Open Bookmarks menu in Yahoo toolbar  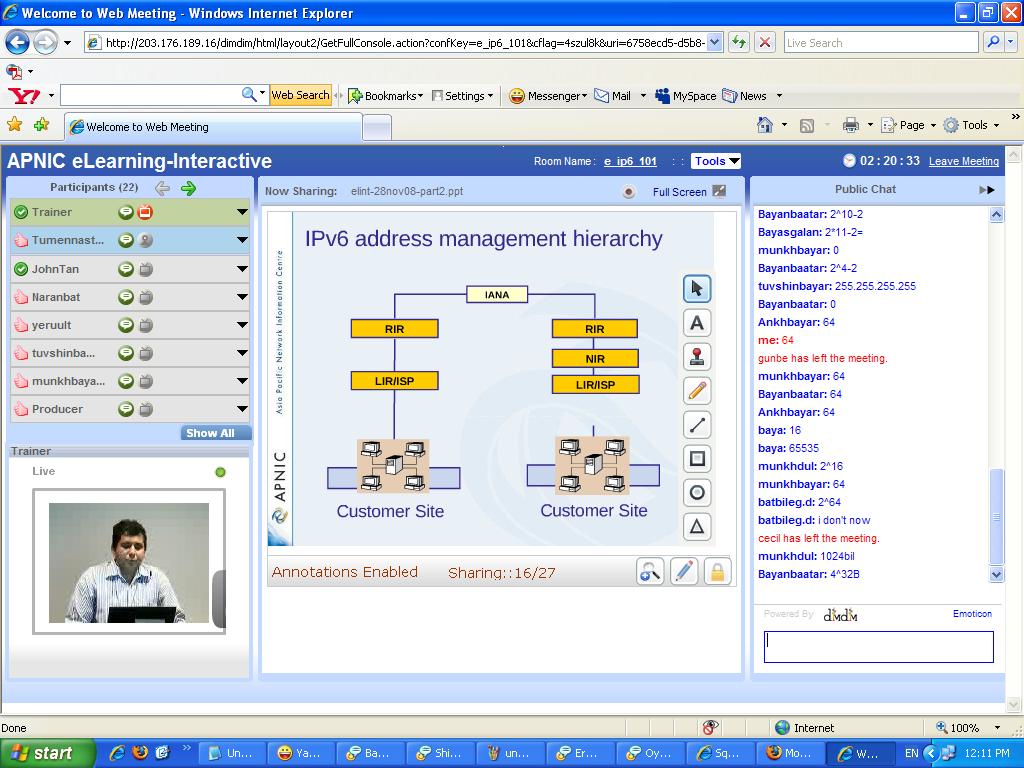point(386,96)
